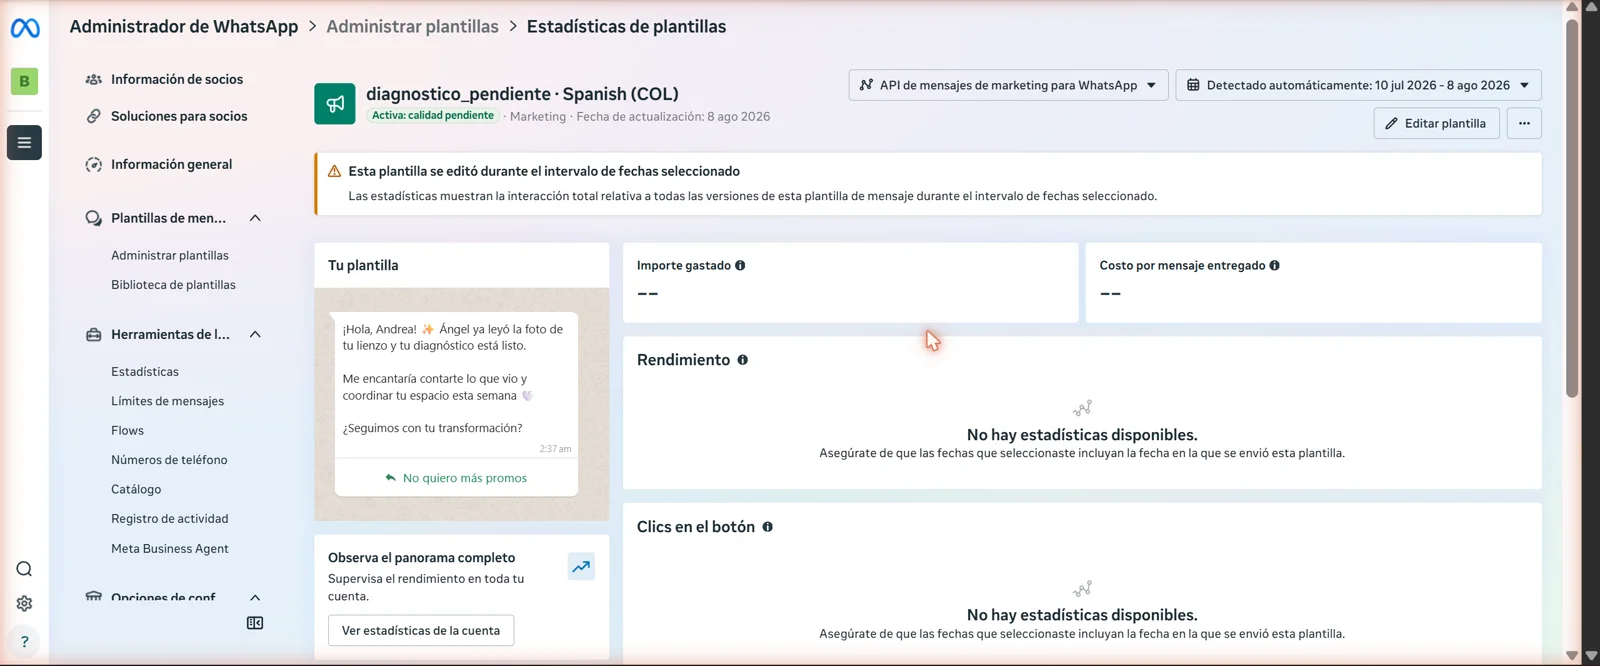Click the calendar icon in date range selector
The width and height of the screenshot is (1600, 666).
pyautogui.click(x=1193, y=85)
